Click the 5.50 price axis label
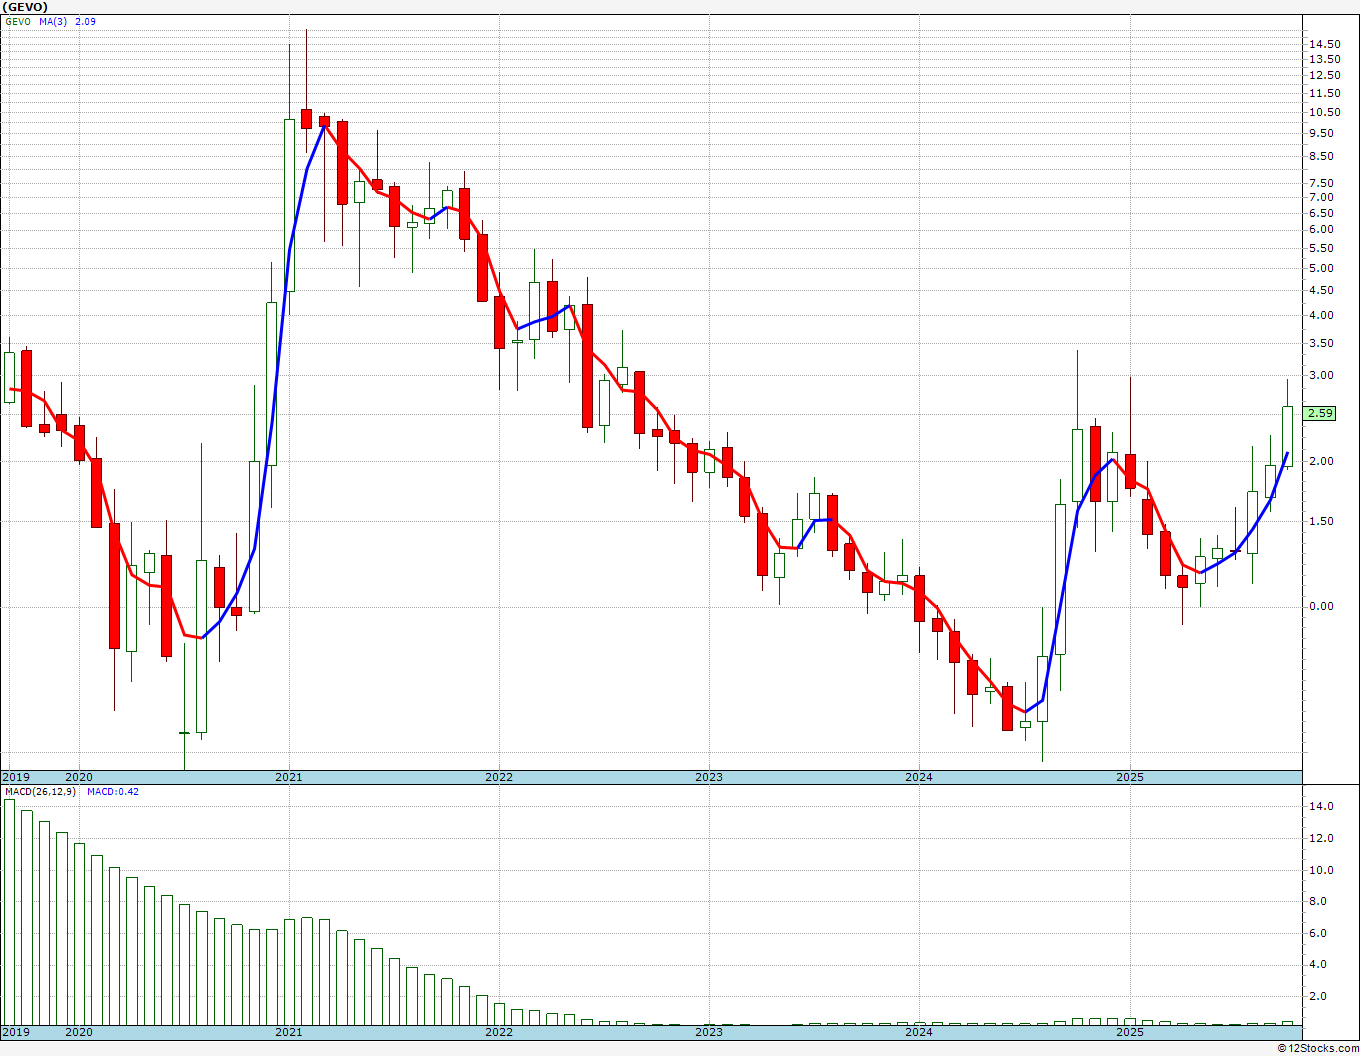Image resolution: width=1360 pixels, height=1056 pixels. [x=1321, y=248]
